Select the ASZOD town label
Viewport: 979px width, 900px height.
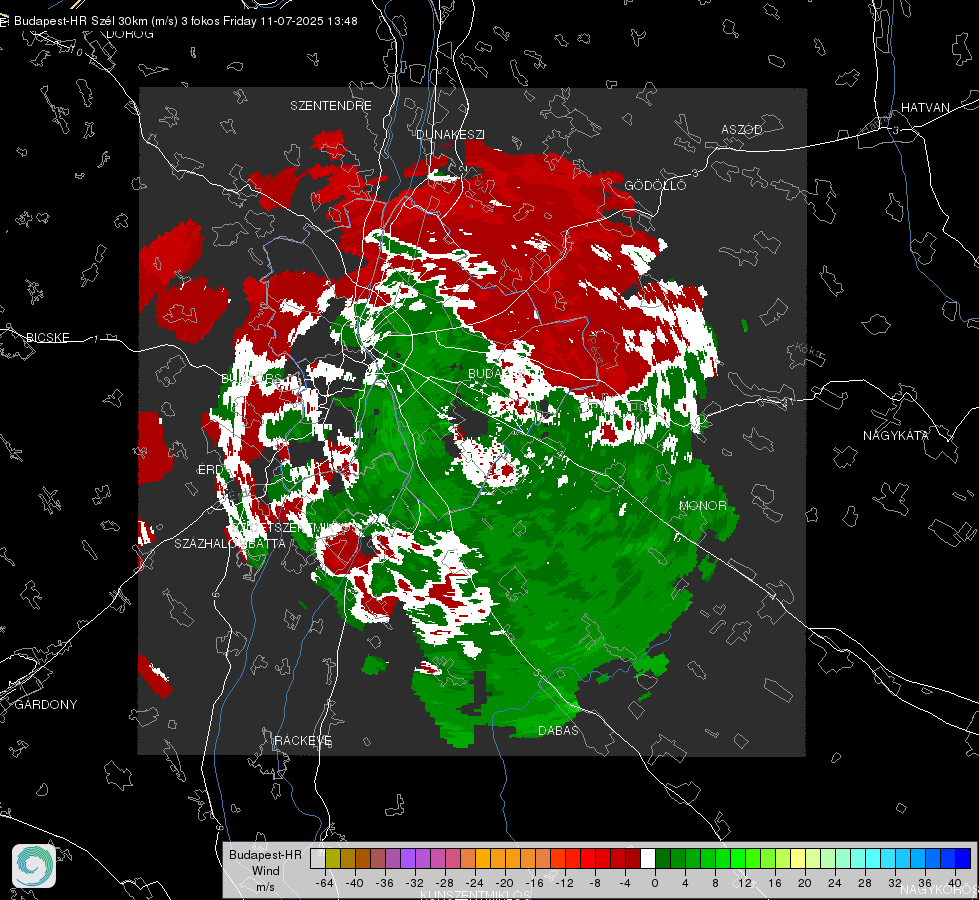click(x=742, y=130)
